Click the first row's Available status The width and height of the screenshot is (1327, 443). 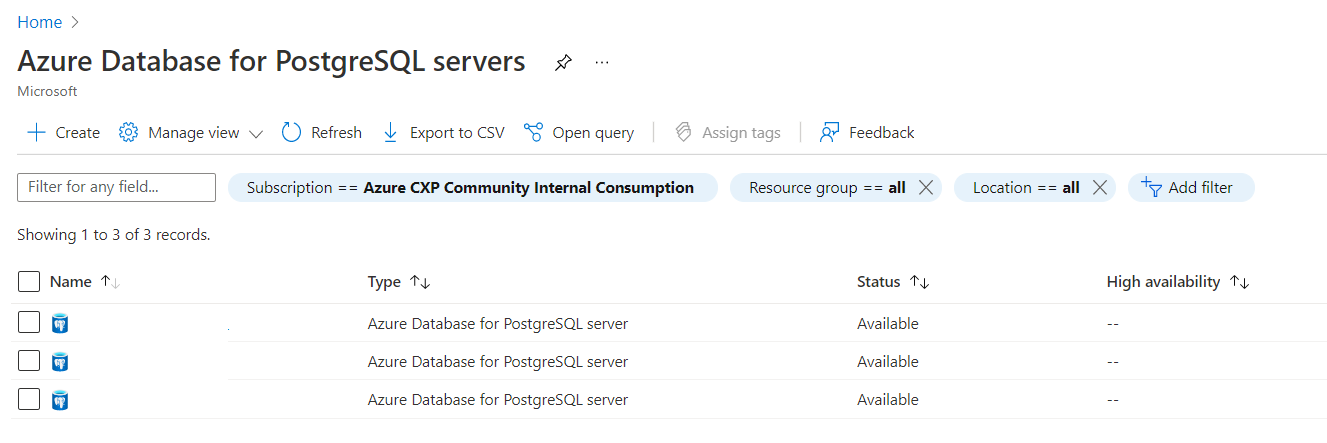coord(888,323)
